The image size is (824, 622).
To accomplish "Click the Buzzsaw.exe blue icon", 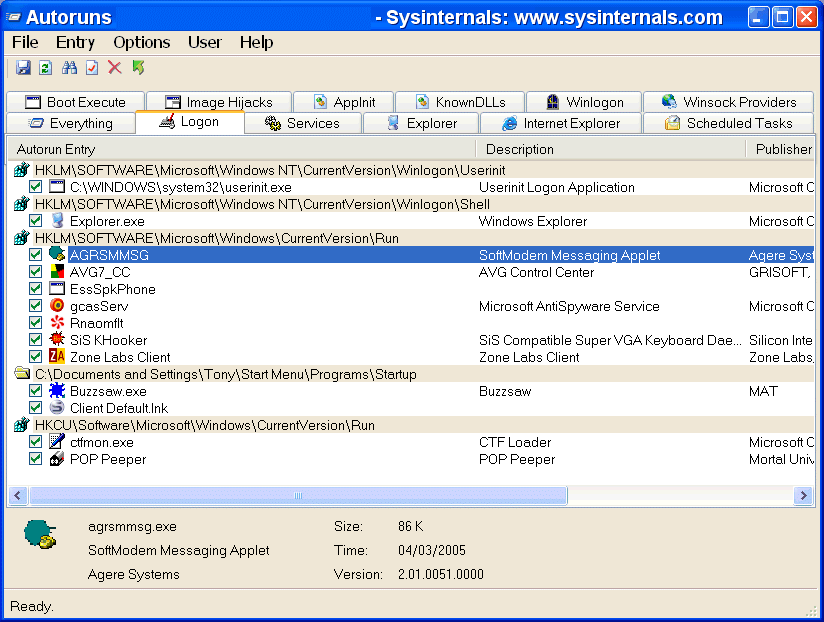I will pos(57,390).
